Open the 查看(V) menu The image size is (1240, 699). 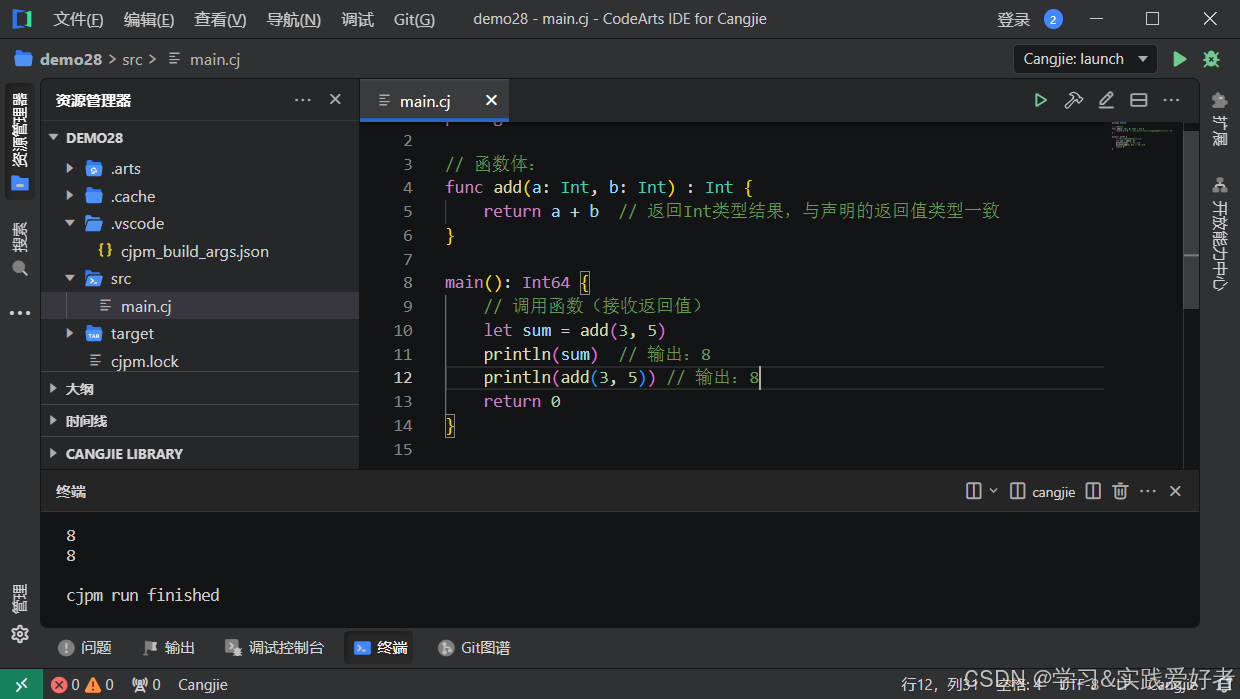[x=220, y=19]
